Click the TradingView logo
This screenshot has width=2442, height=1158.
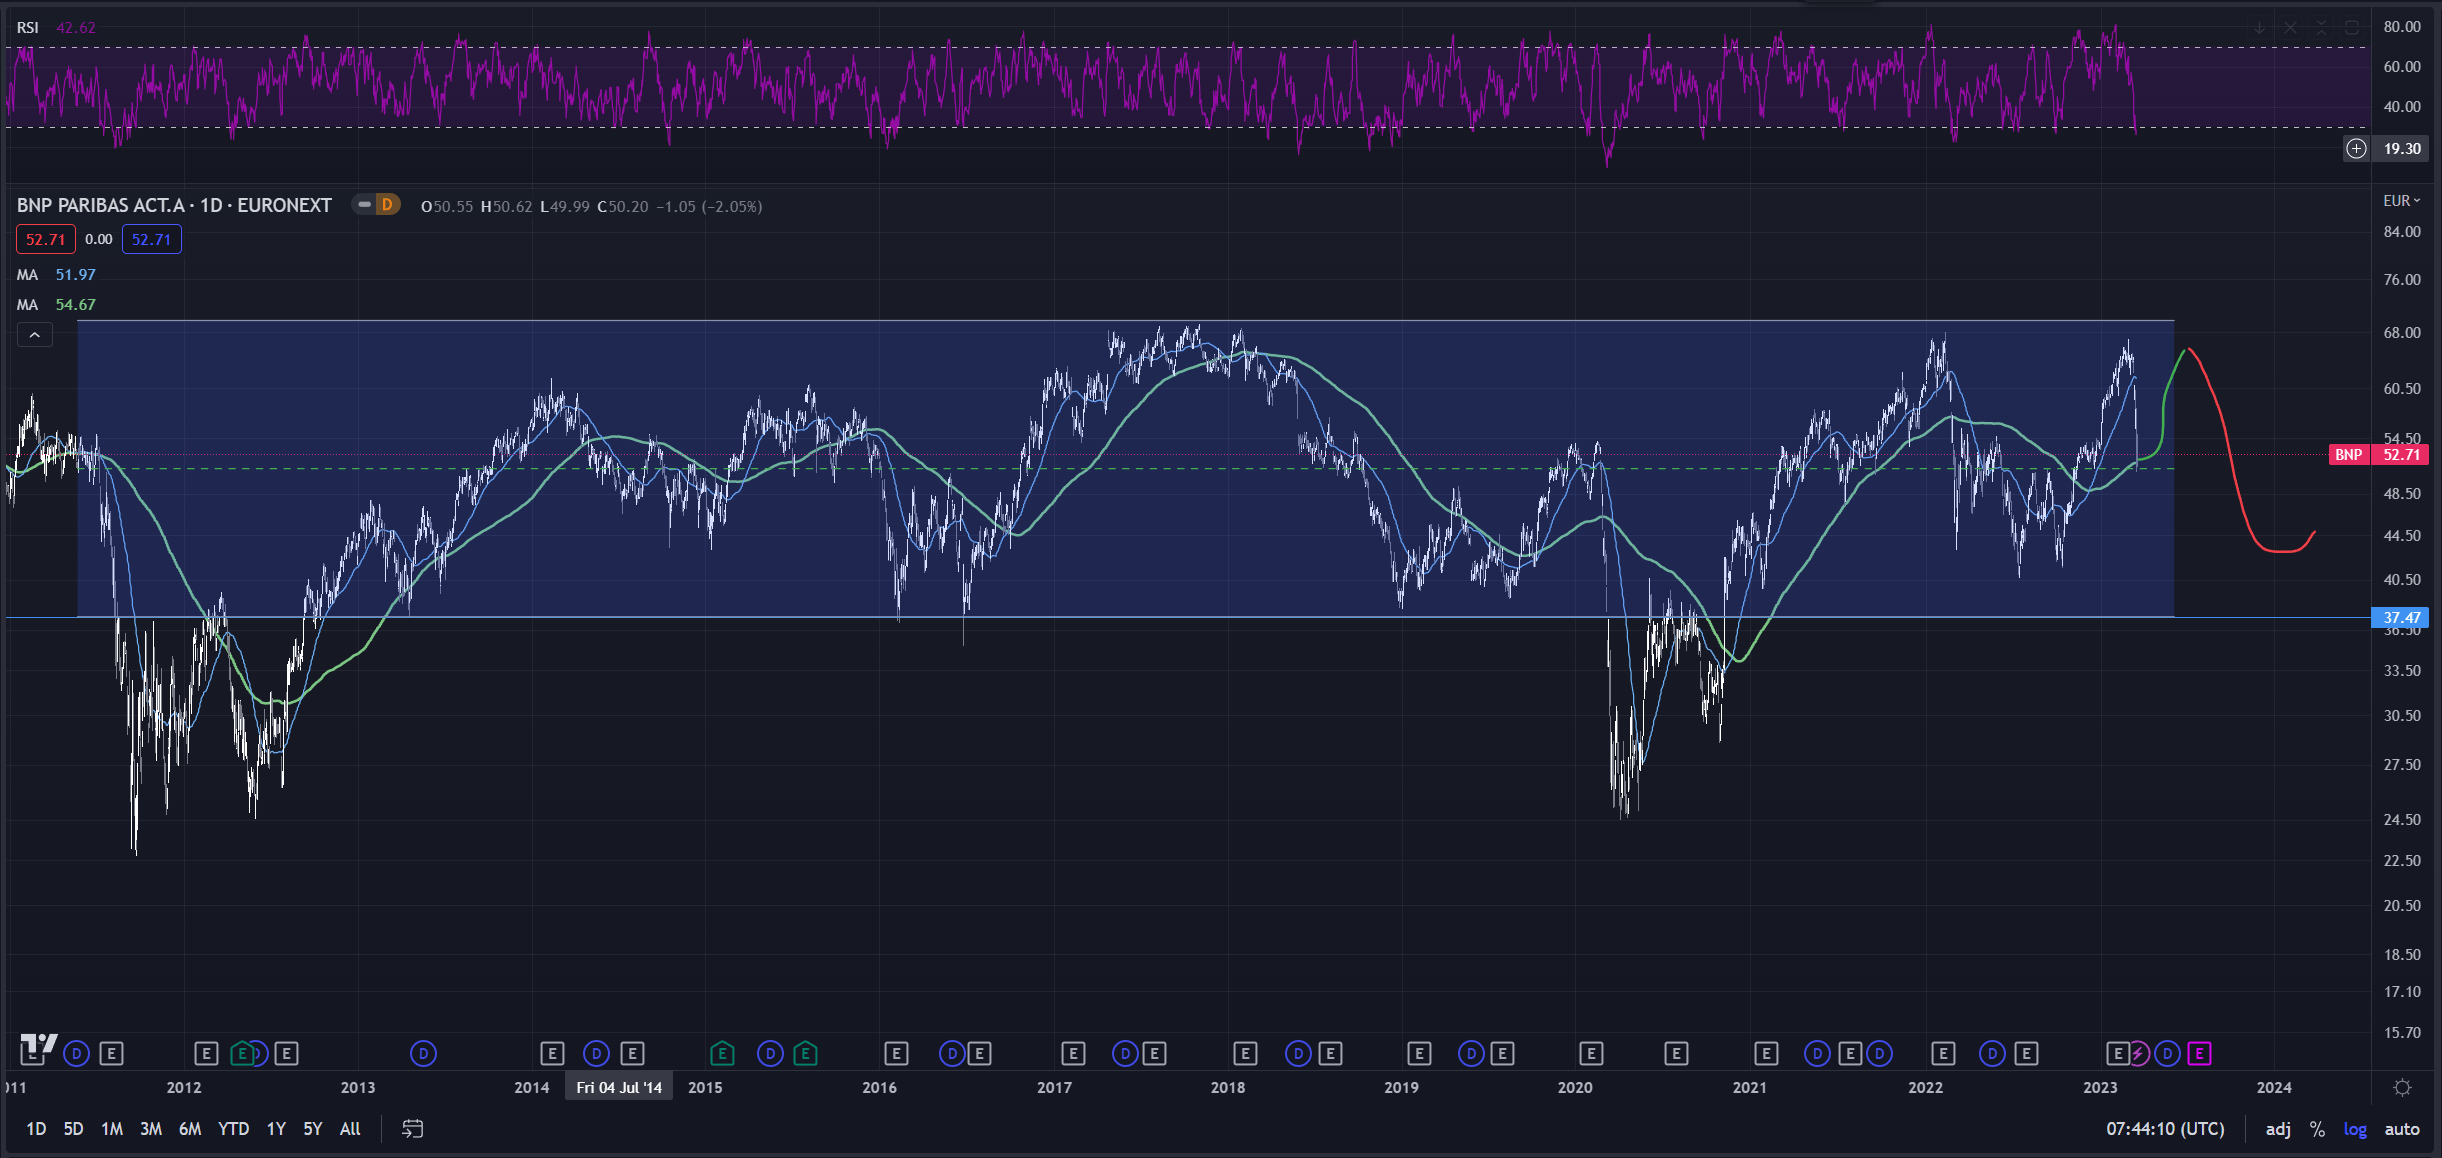point(38,1046)
